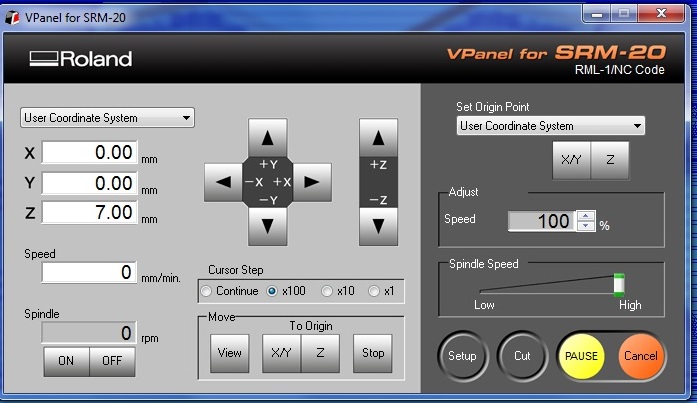Click the 'To Origin' label
Viewport: 697px width, 403px height.
click(311, 326)
